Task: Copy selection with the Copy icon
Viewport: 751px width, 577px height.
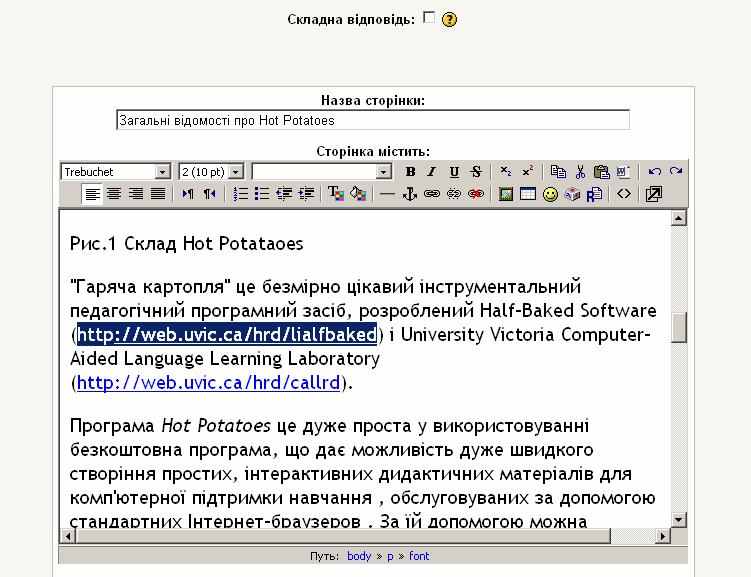Action: 558,171
